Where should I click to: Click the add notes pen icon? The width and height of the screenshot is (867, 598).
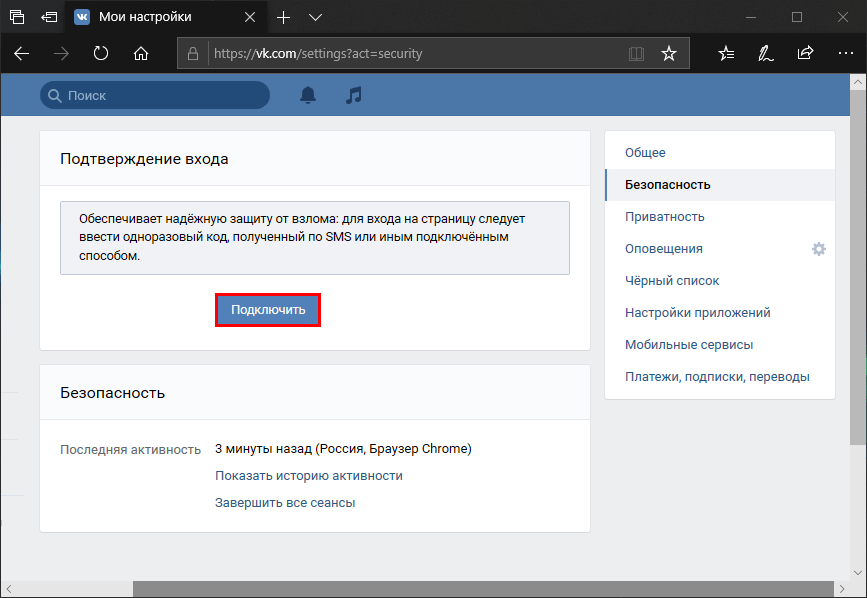coord(766,54)
